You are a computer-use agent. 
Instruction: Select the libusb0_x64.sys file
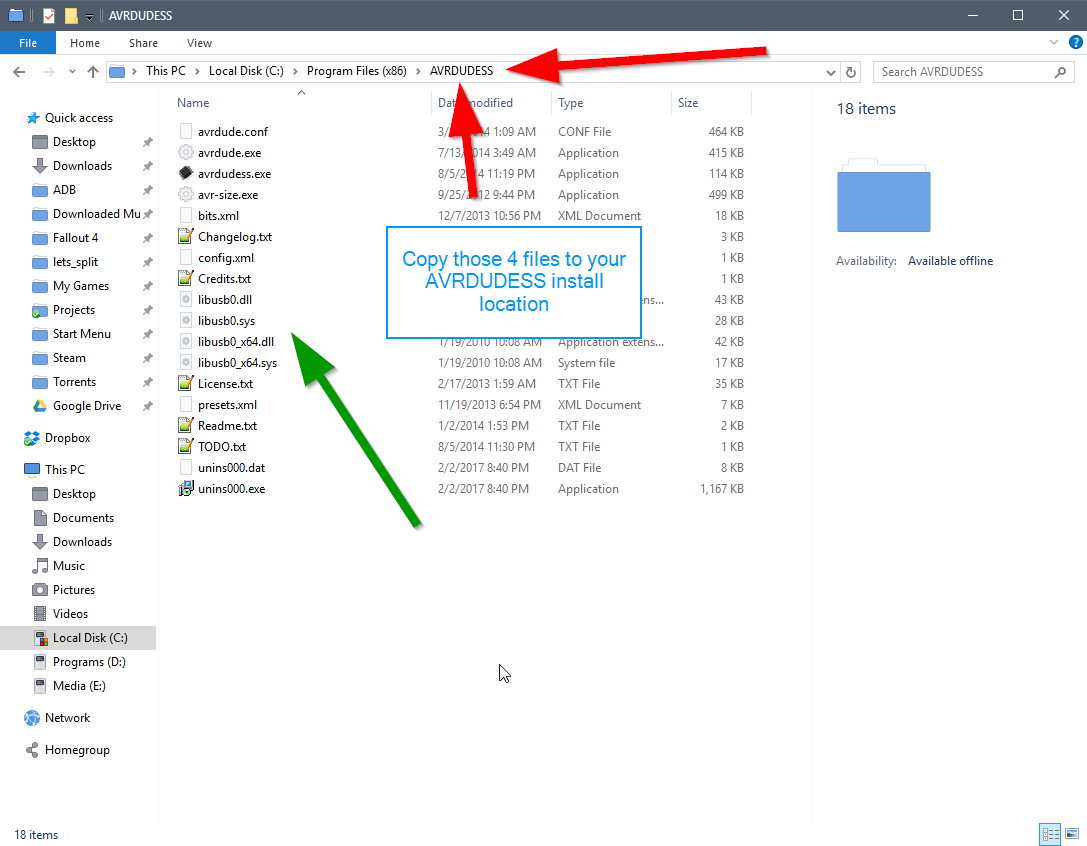(237, 363)
